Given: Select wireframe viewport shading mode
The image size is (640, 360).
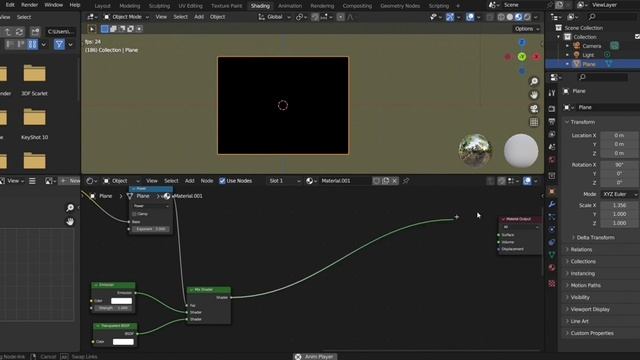Looking at the screenshot, I should [501, 17].
